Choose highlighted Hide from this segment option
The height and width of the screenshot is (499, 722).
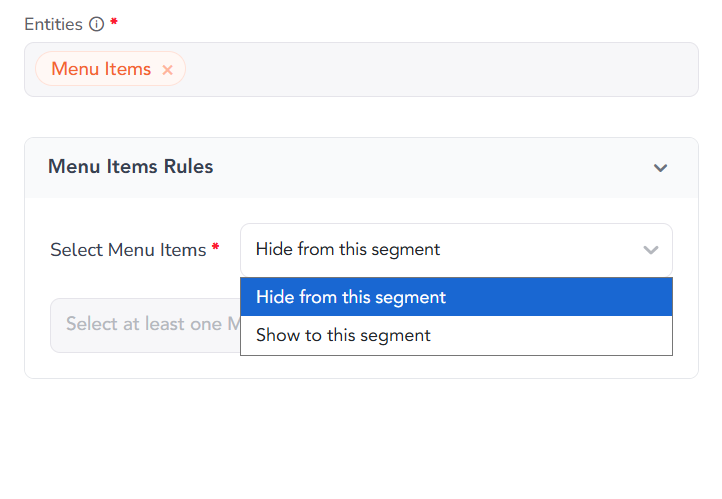351,297
